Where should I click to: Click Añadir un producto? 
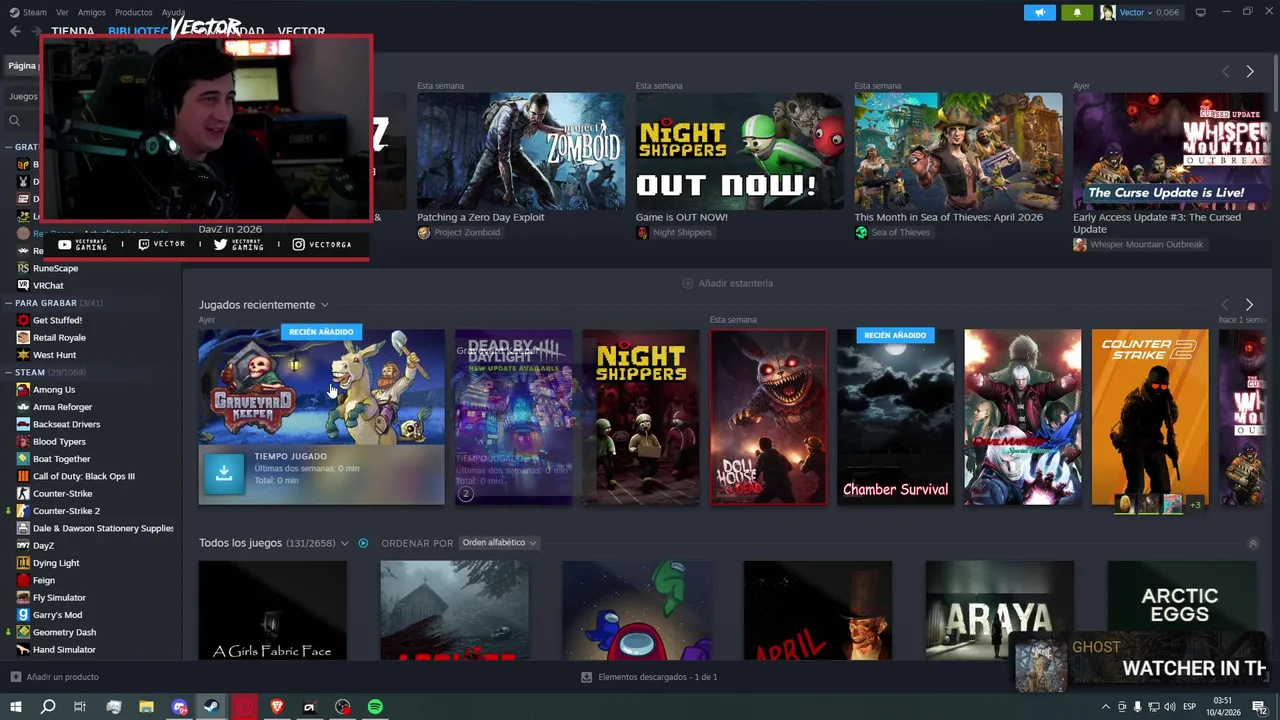tap(55, 677)
